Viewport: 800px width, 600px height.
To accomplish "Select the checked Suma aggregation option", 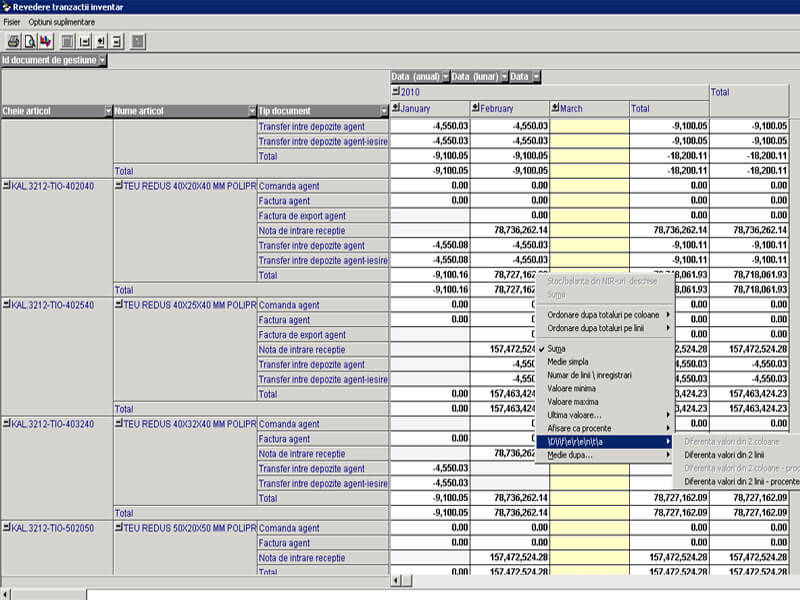I will [x=556, y=348].
